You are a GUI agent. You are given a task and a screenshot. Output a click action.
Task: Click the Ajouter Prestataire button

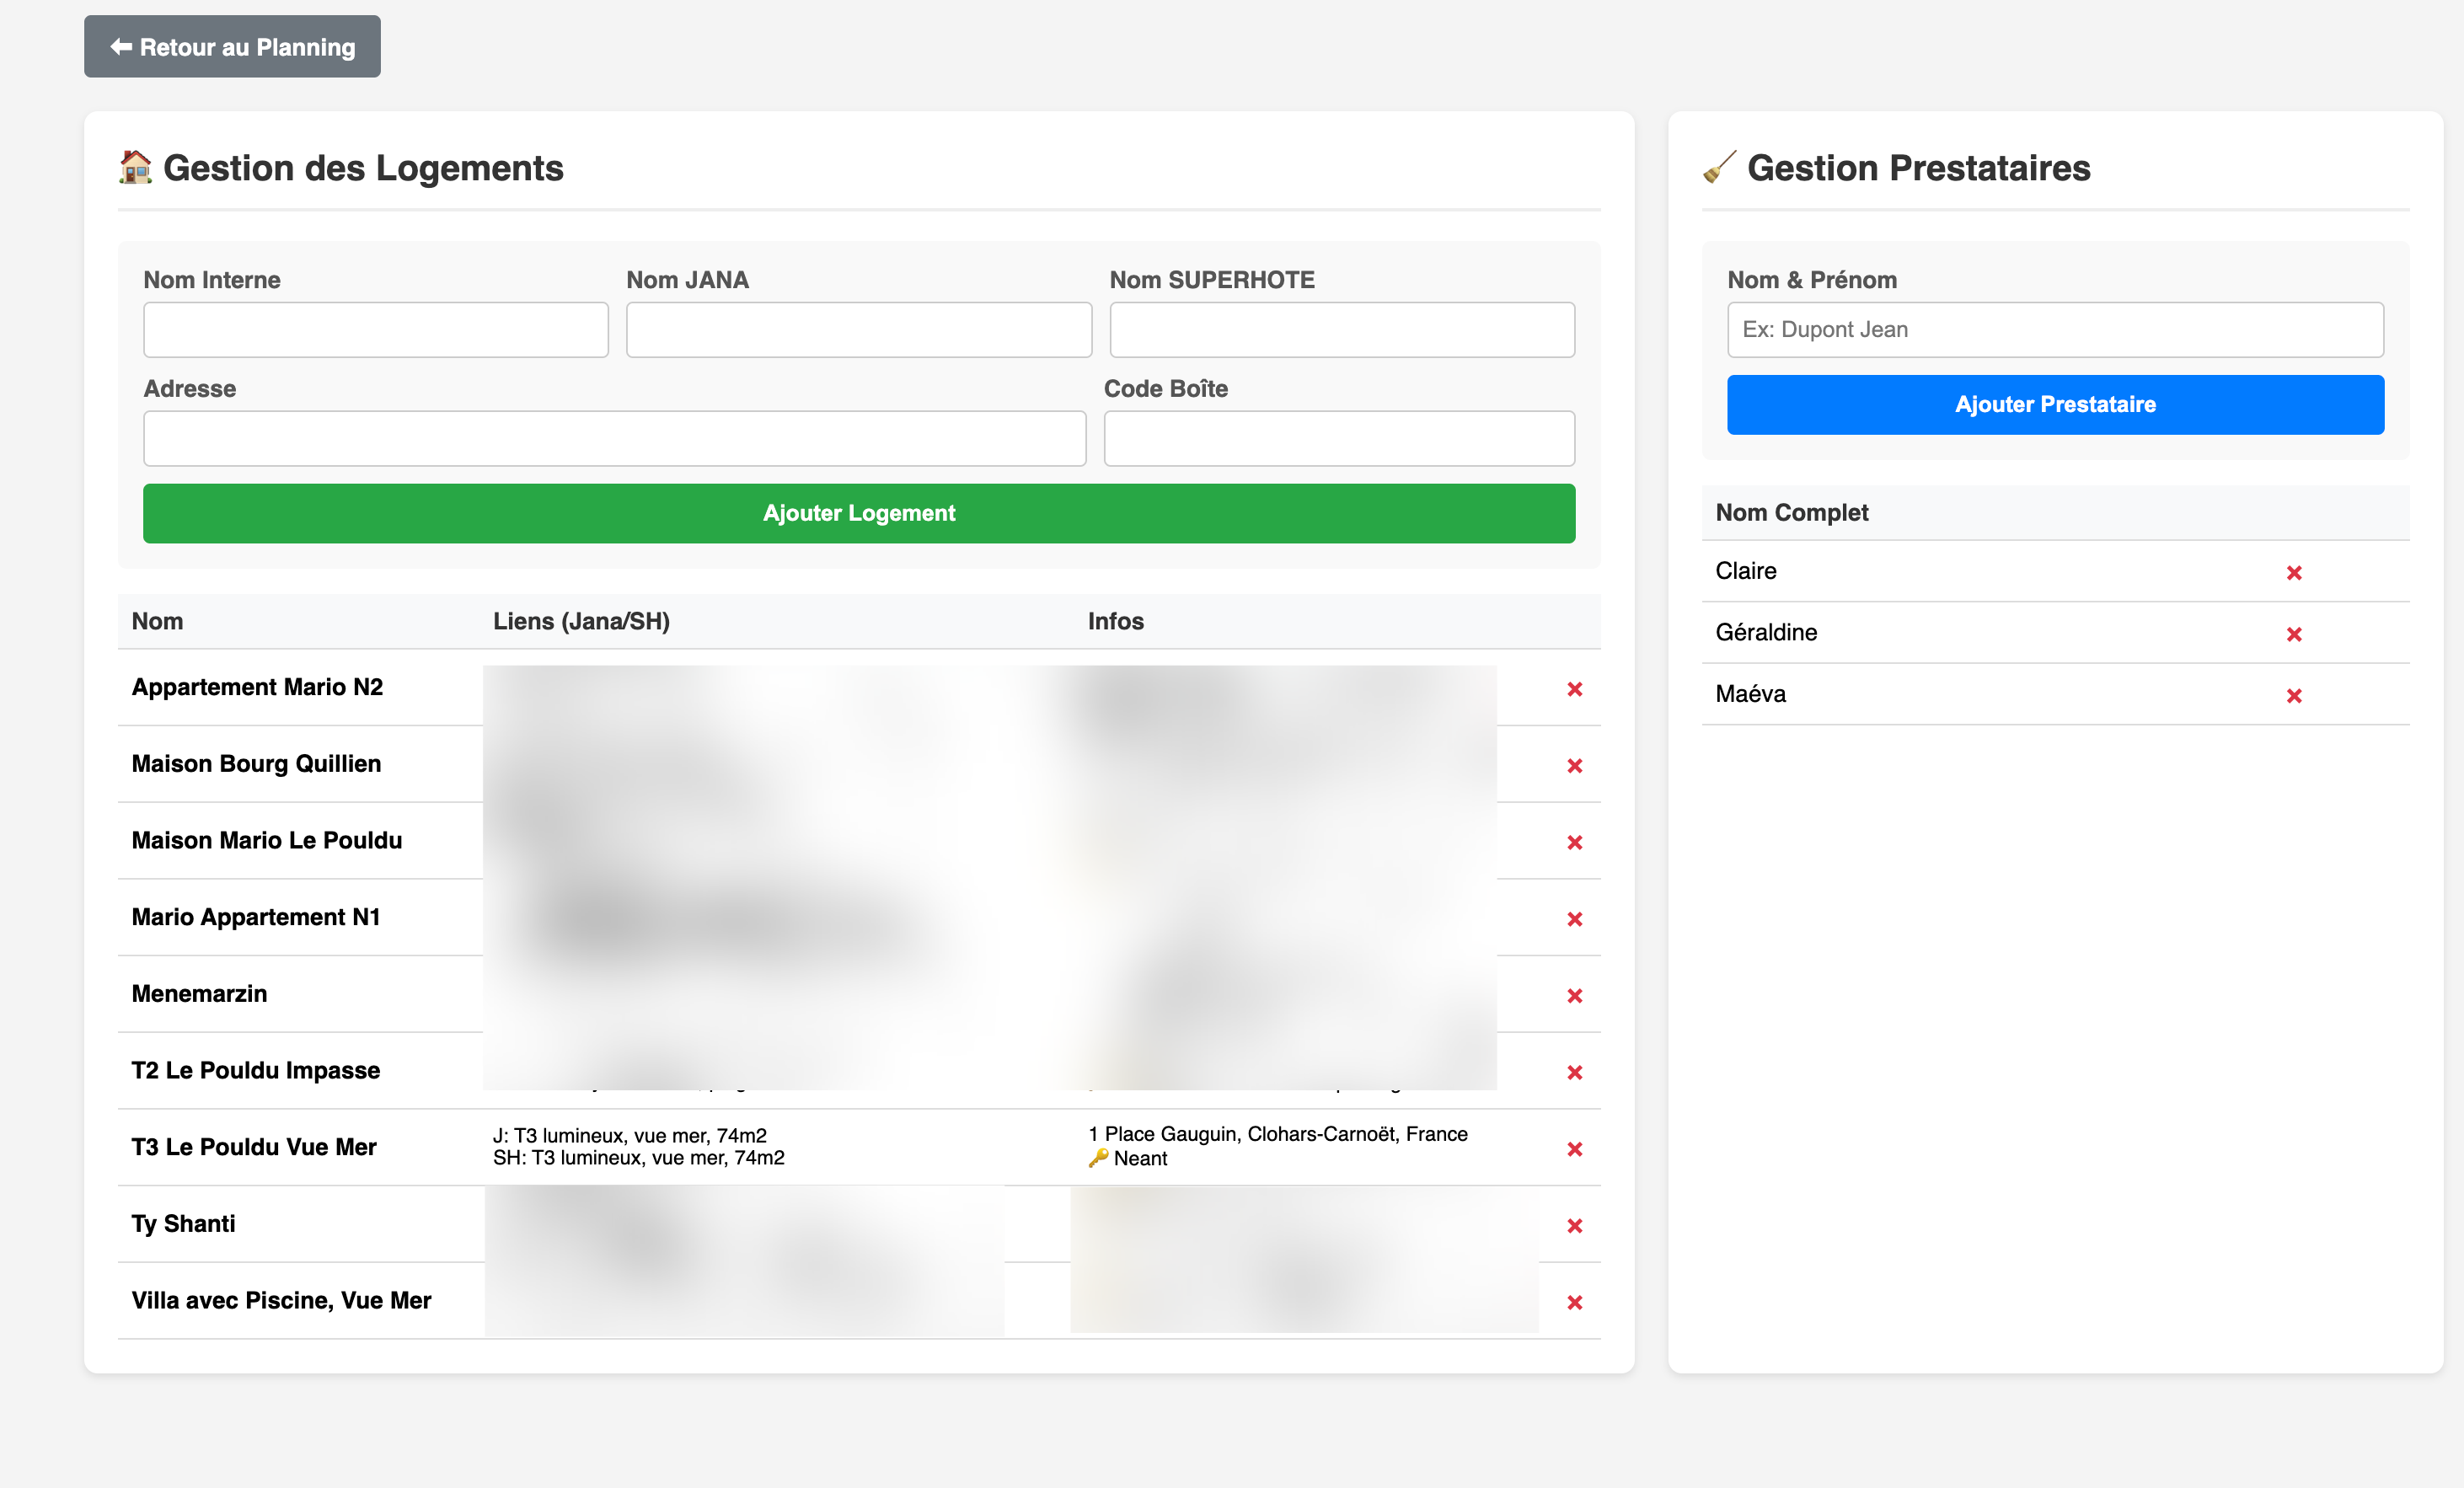coord(2056,404)
